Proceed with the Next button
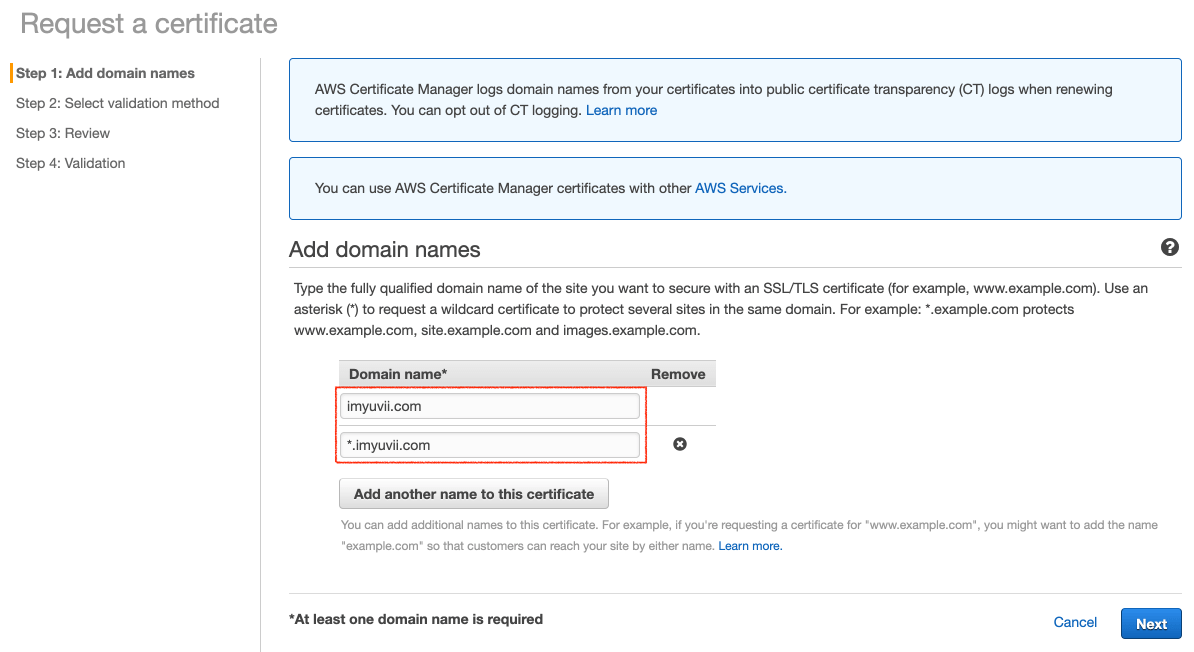The height and width of the screenshot is (652, 1194). pos(1151,624)
